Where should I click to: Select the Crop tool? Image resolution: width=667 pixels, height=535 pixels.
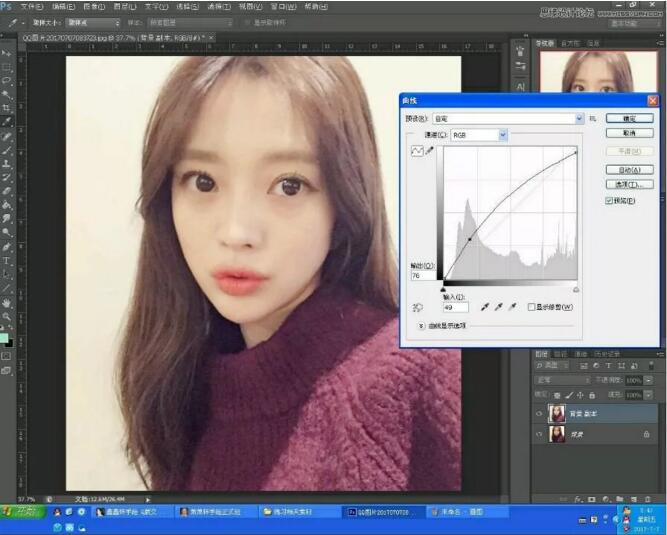[x=6, y=108]
